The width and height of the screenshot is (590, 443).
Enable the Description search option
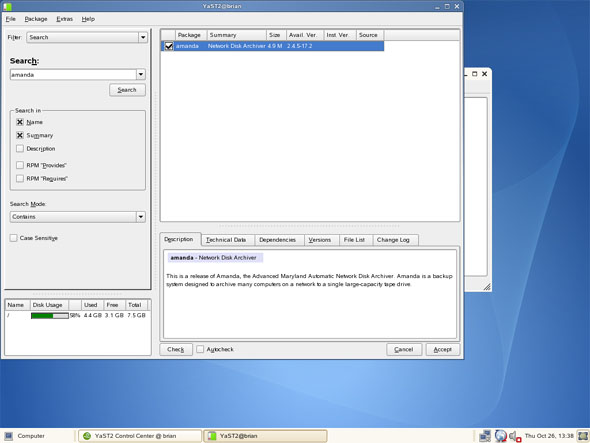coord(20,149)
